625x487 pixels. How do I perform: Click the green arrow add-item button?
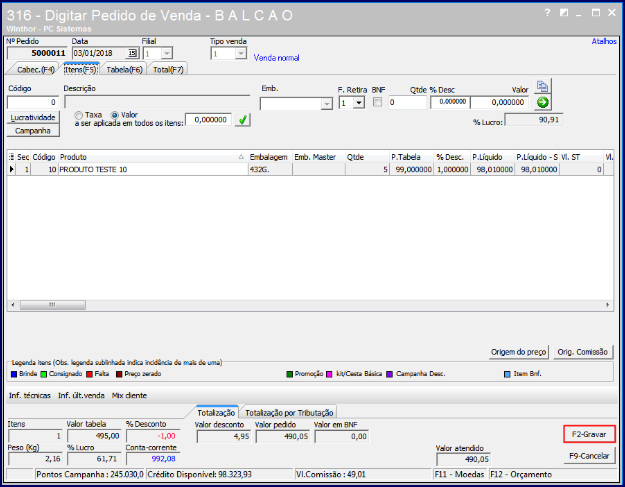point(542,102)
